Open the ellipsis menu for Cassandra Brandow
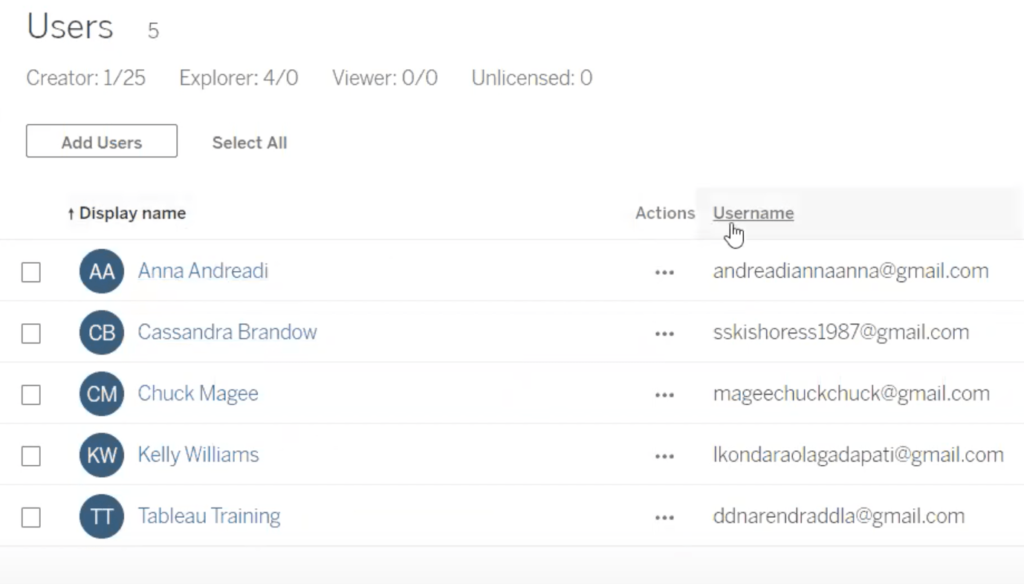Screen dimensions: 1024x584 (x=664, y=333)
